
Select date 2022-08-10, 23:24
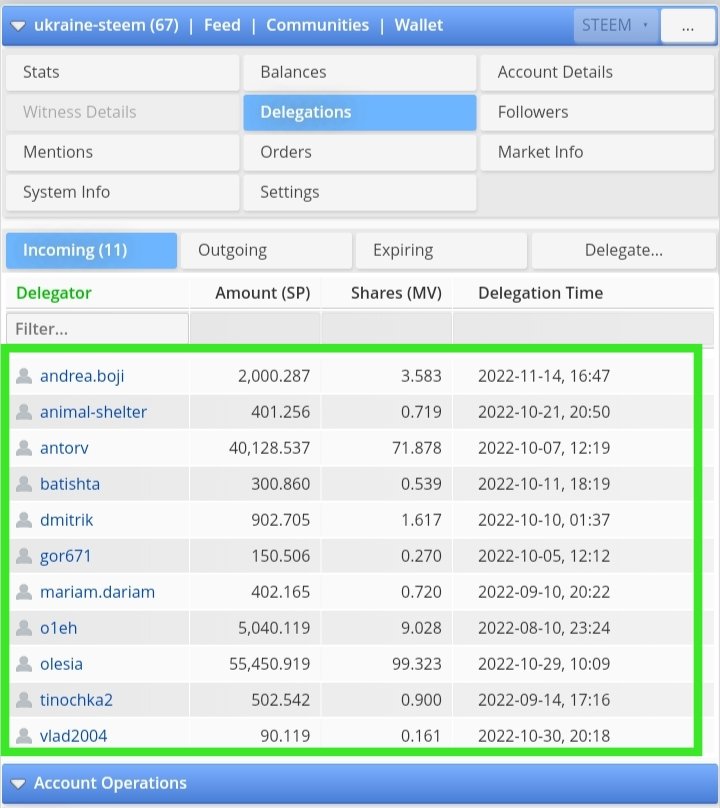click(x=544, y=629)
